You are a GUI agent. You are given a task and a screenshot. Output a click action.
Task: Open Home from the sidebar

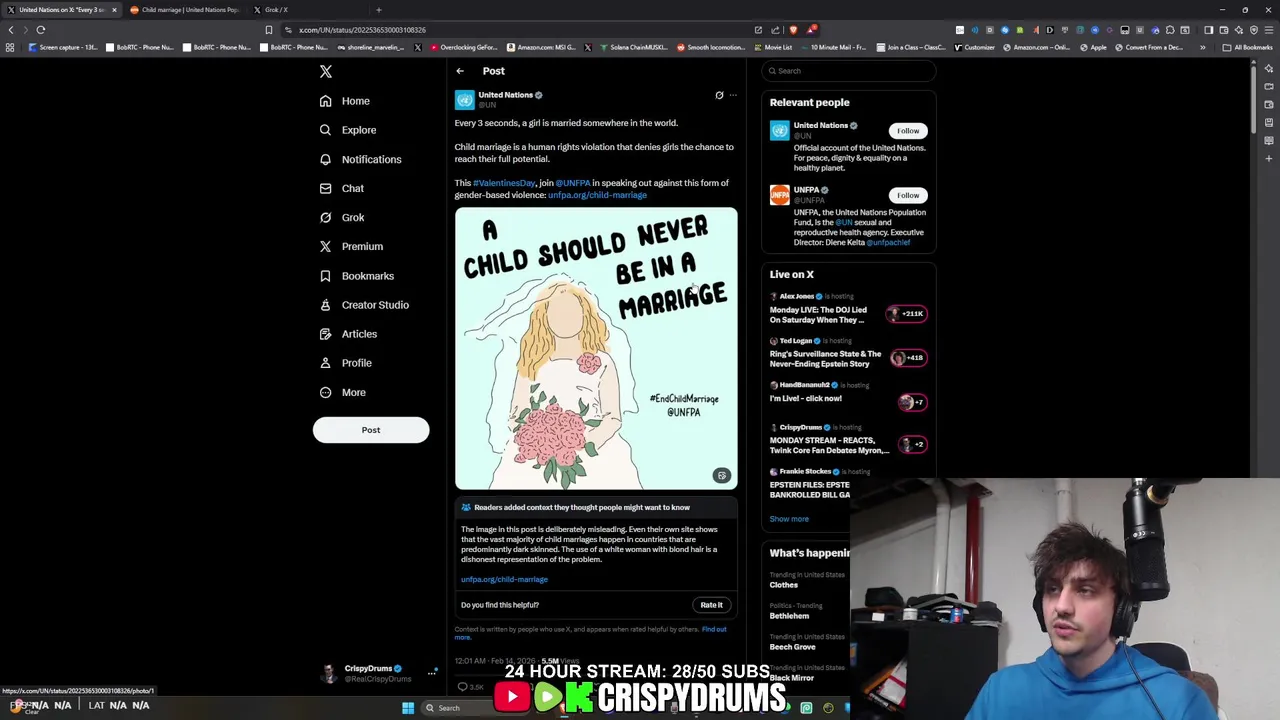tap(345, 101)
